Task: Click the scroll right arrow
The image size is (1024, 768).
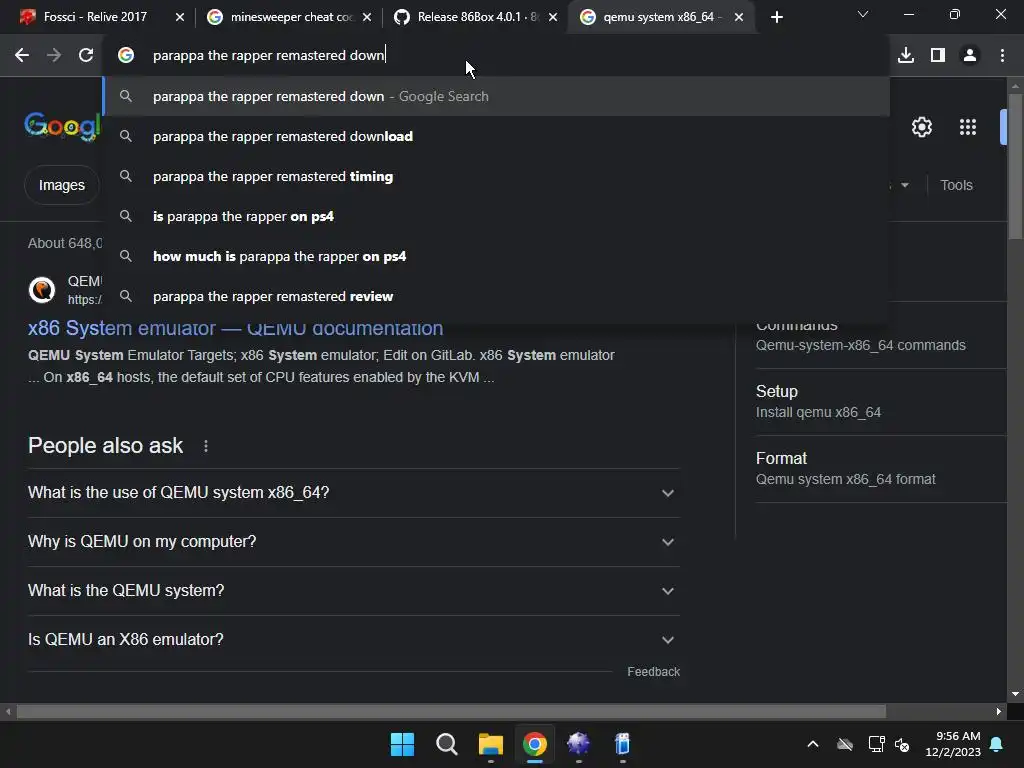Action: (999, 711)
